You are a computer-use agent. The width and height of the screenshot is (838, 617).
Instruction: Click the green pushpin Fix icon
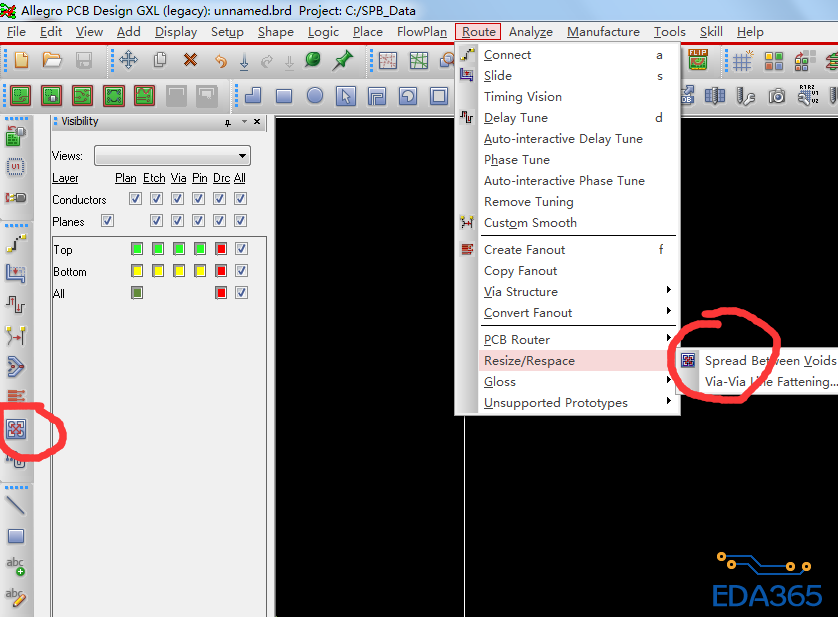343,60
